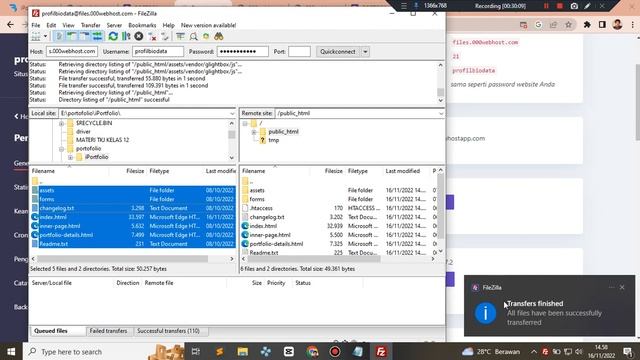The image size is (640, 360).
Task: Click the process queue toolbar icon
Action: 126,36
